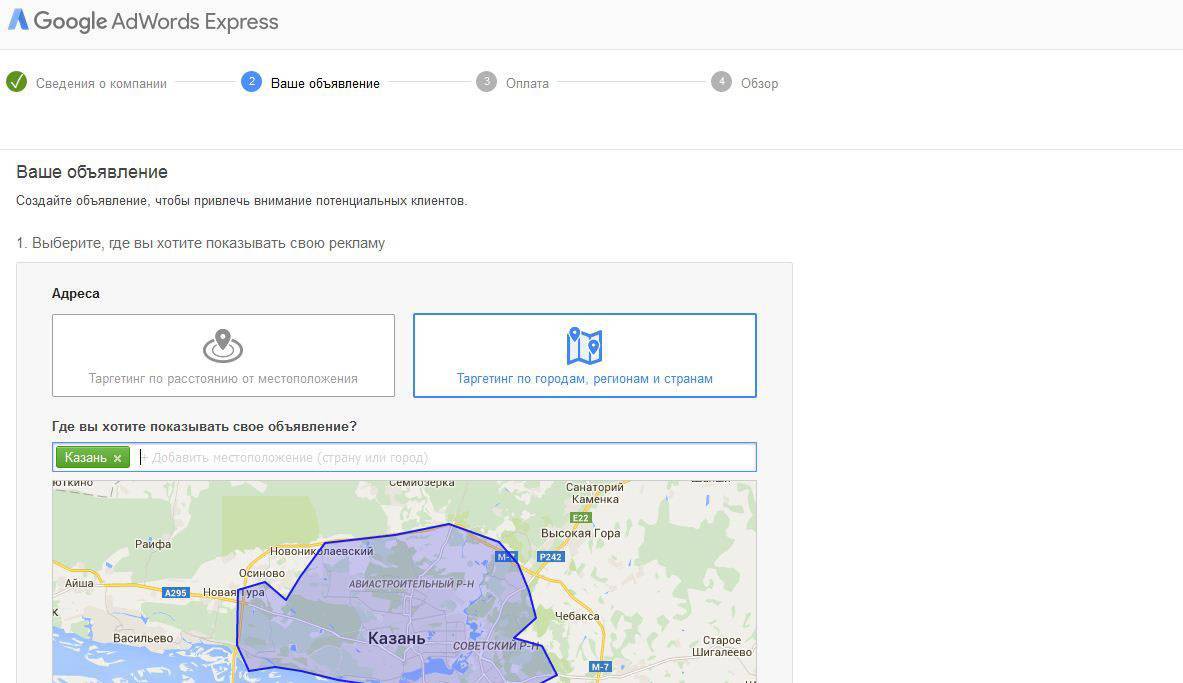Remove the Казань location with the × icon
Image resolution: width=1183 pixels, height=683 pixels.
pyautogui.click(x=117, y=458)
